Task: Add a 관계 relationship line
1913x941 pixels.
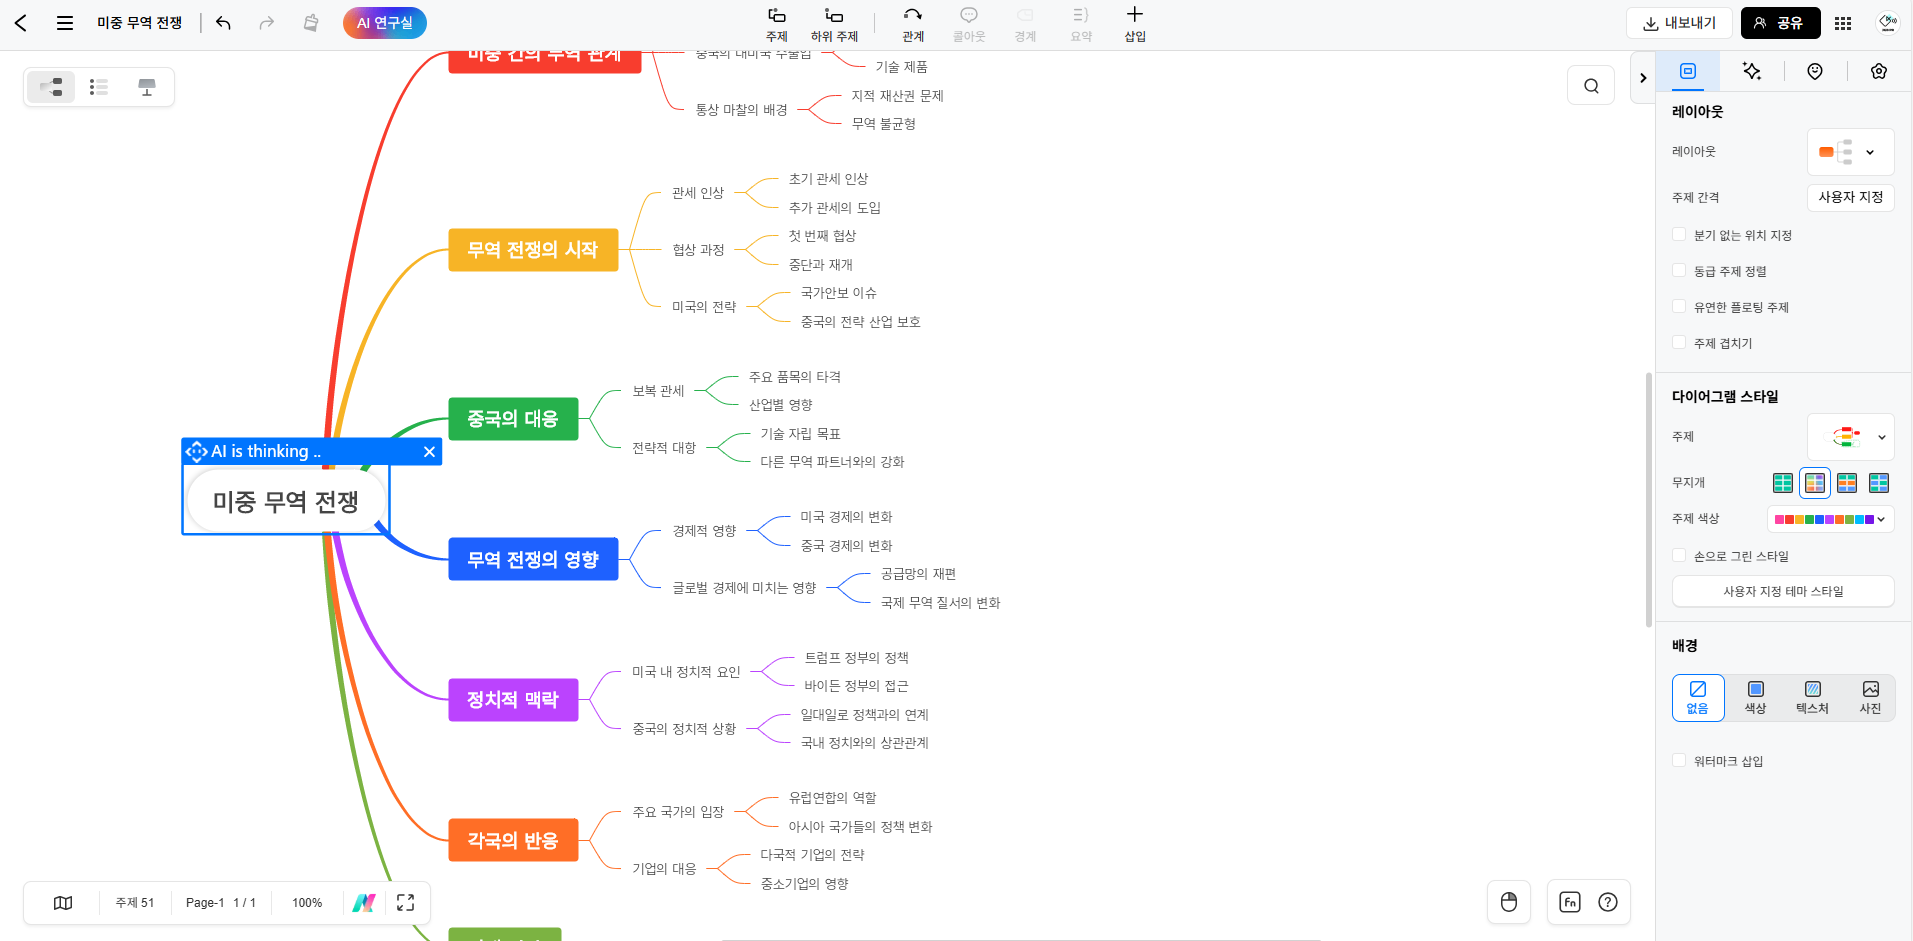Action: pyautogui.click(x=913, y=24)
